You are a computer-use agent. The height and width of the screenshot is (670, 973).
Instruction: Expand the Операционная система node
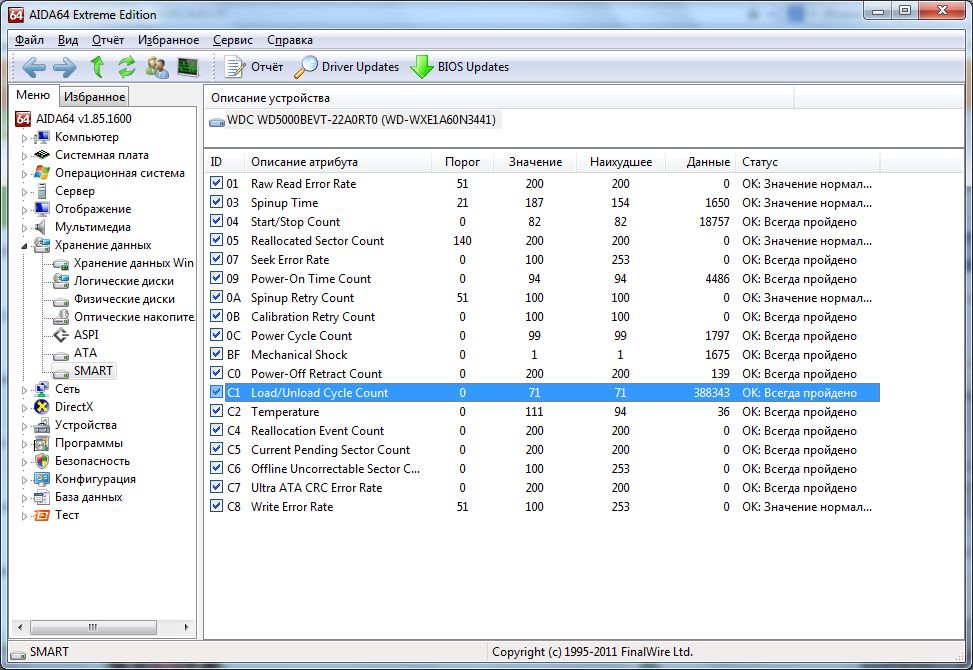tap(25, 174)
